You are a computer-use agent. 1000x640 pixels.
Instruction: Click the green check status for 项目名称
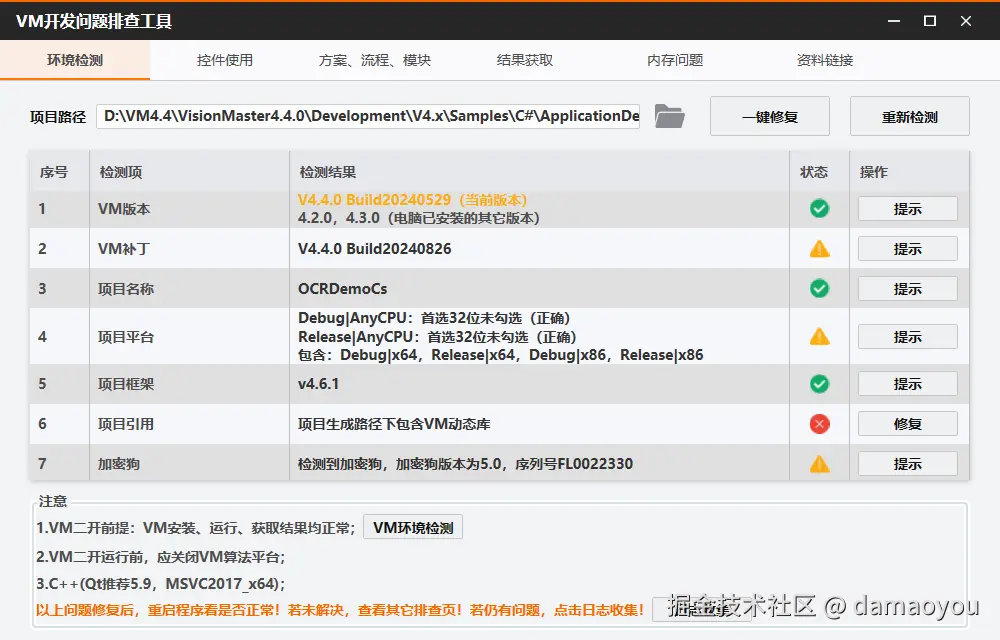point(820,289)
